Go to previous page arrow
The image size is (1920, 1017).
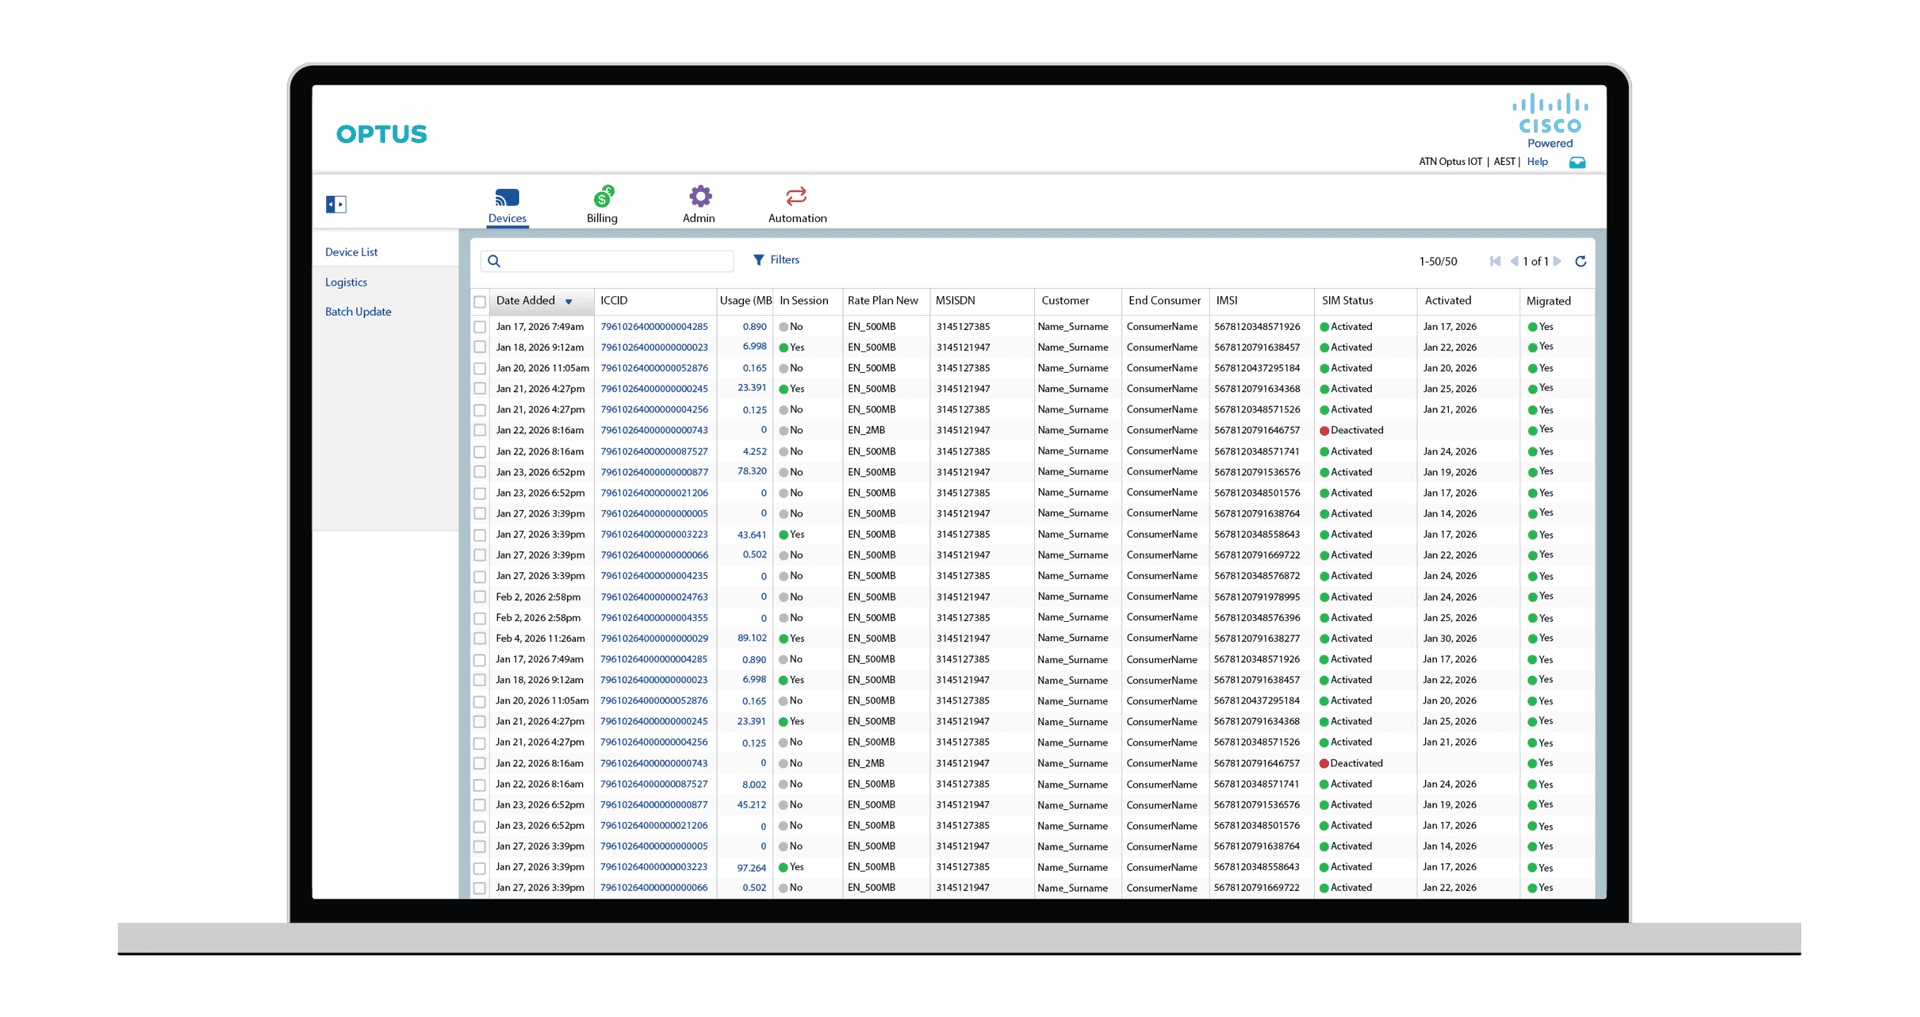(1514, 261)
